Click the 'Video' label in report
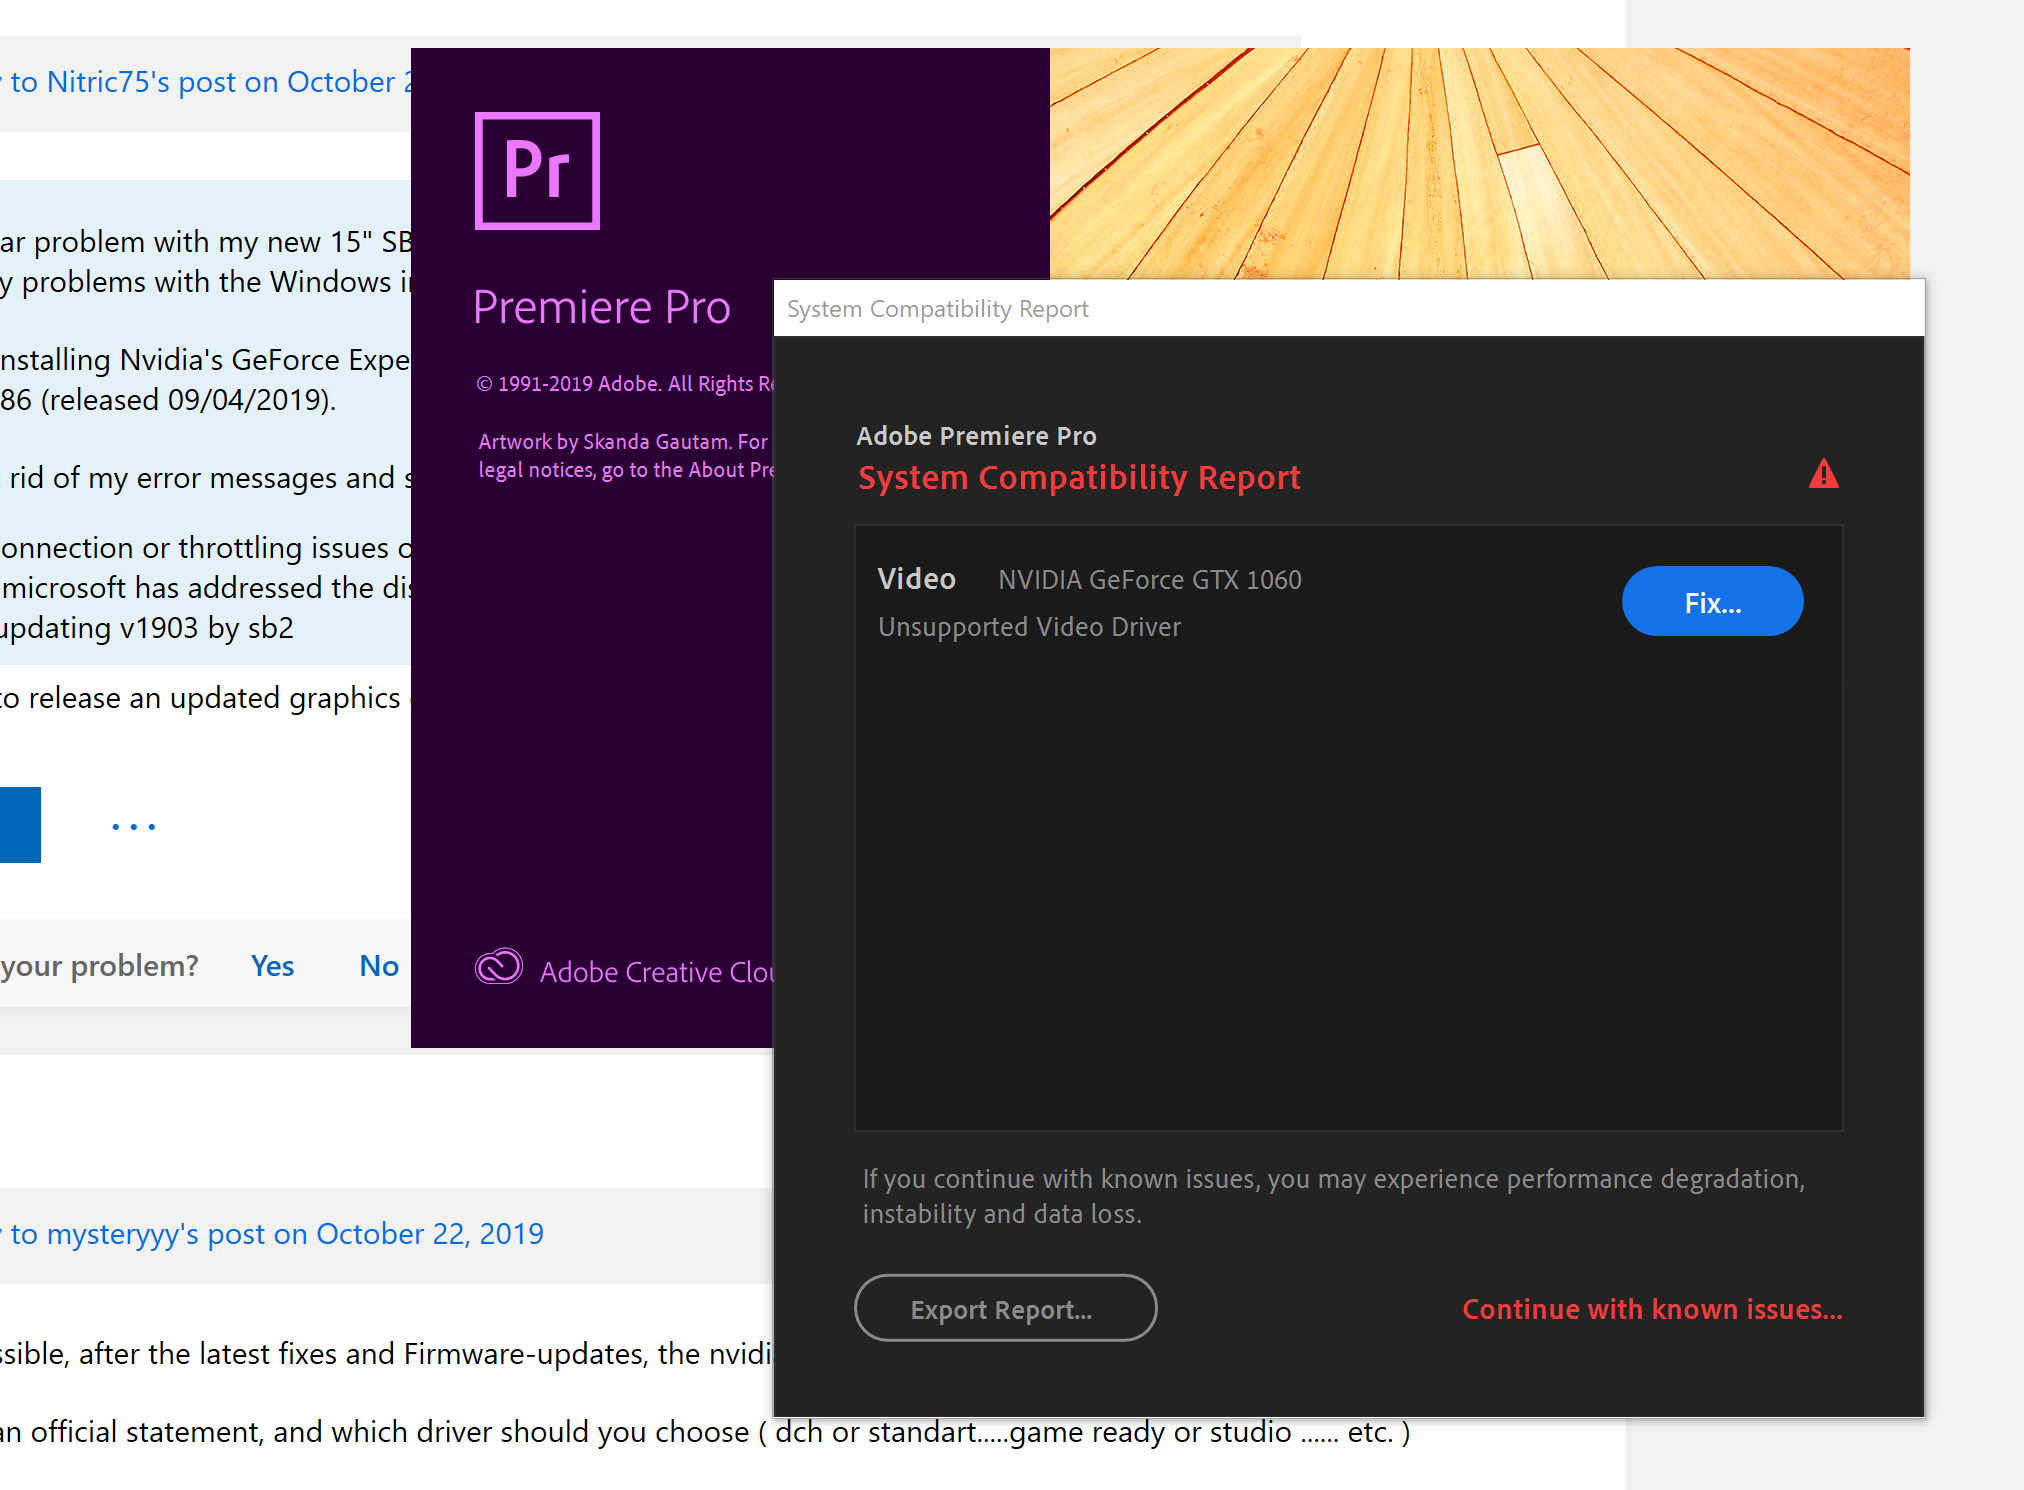This screenshot has width=2024, height=1490. (916, 579)
